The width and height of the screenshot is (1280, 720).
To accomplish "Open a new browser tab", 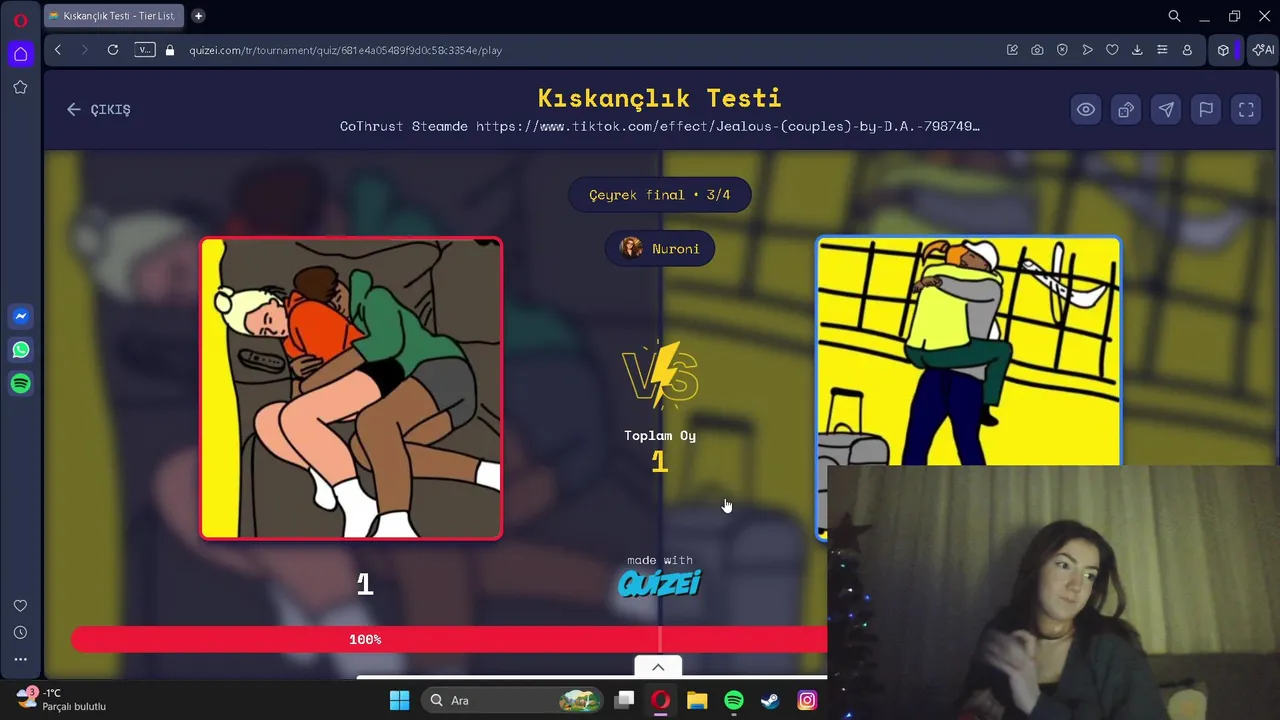I will pos(198,16).
